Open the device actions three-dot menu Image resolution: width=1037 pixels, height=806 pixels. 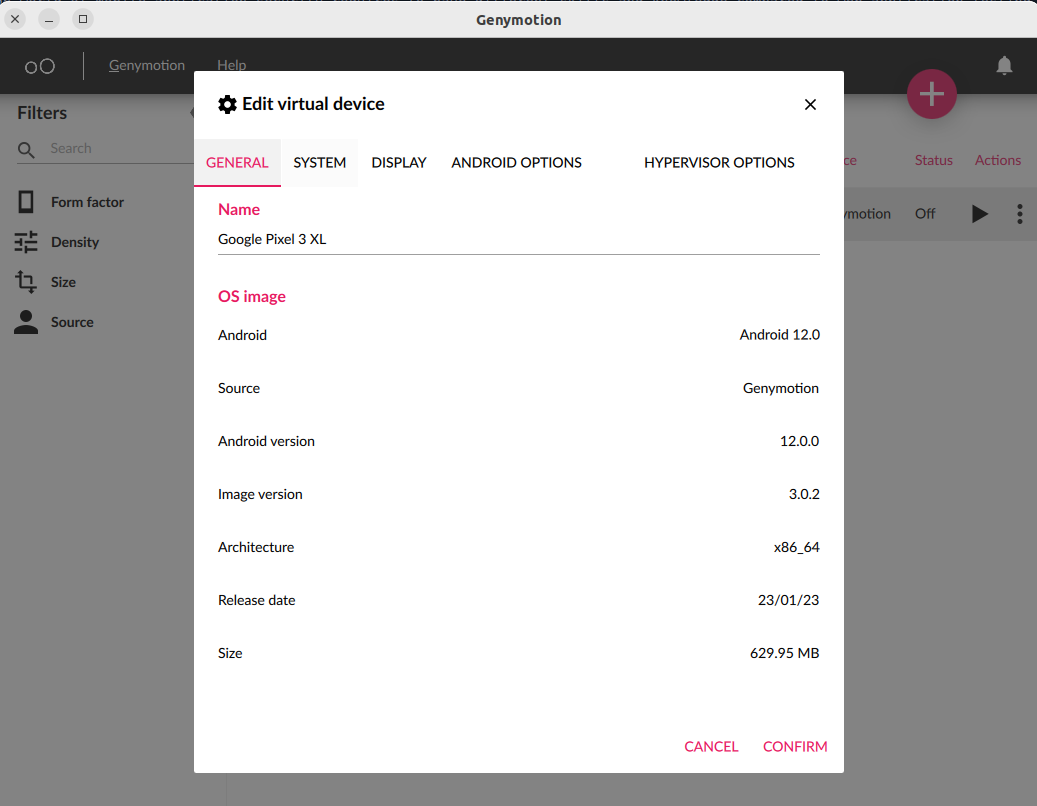(x=1020, y=214)
